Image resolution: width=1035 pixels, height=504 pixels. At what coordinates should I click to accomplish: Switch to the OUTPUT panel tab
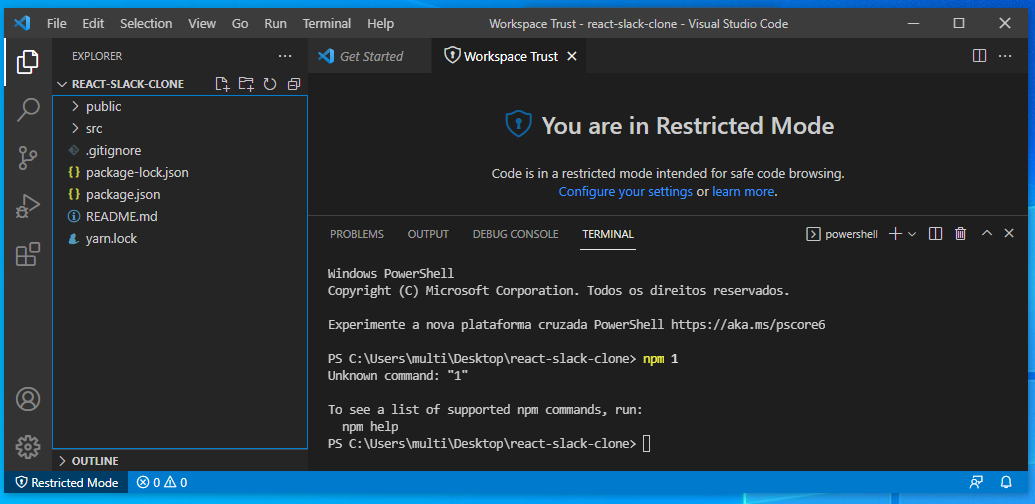tap(428, 234)
